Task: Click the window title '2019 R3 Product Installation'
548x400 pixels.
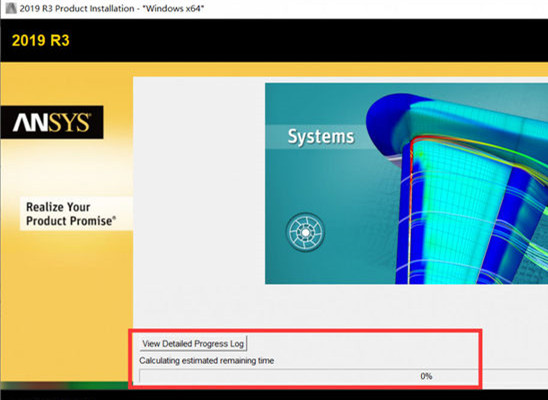Action: 111,8
